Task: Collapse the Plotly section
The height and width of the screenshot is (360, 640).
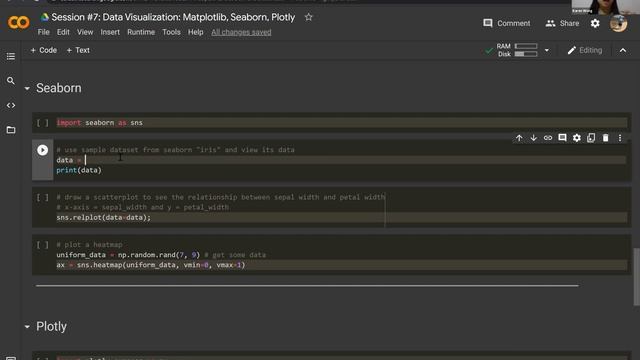Action: click(27, 327)
